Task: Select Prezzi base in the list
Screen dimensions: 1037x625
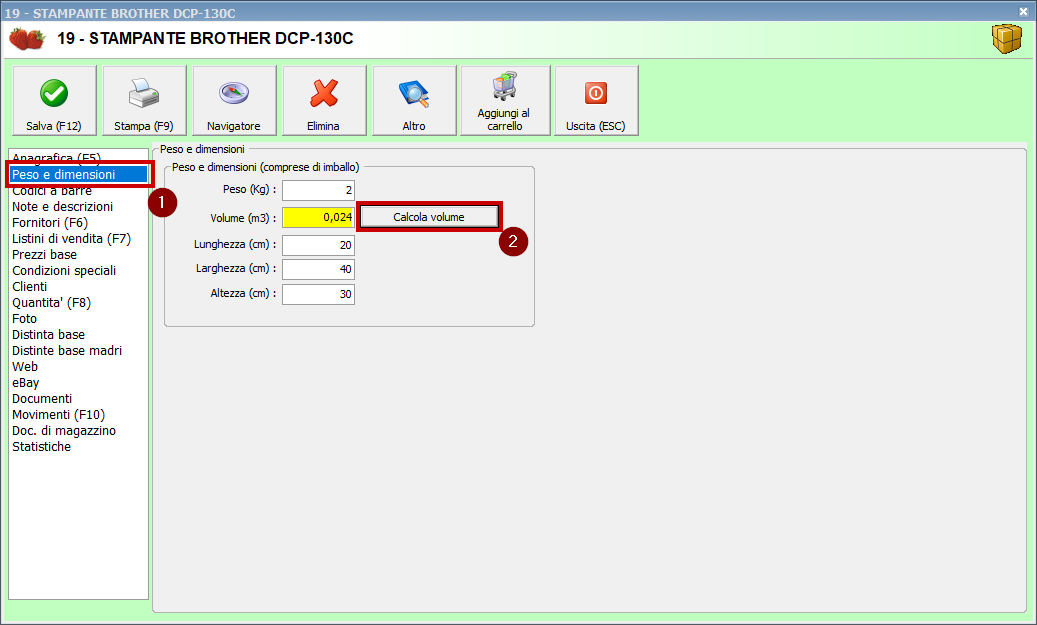Action: (x=44, y=255)
